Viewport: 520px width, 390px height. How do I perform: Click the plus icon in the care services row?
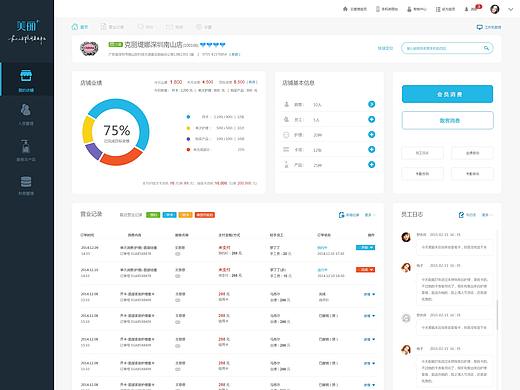point(372,134)
